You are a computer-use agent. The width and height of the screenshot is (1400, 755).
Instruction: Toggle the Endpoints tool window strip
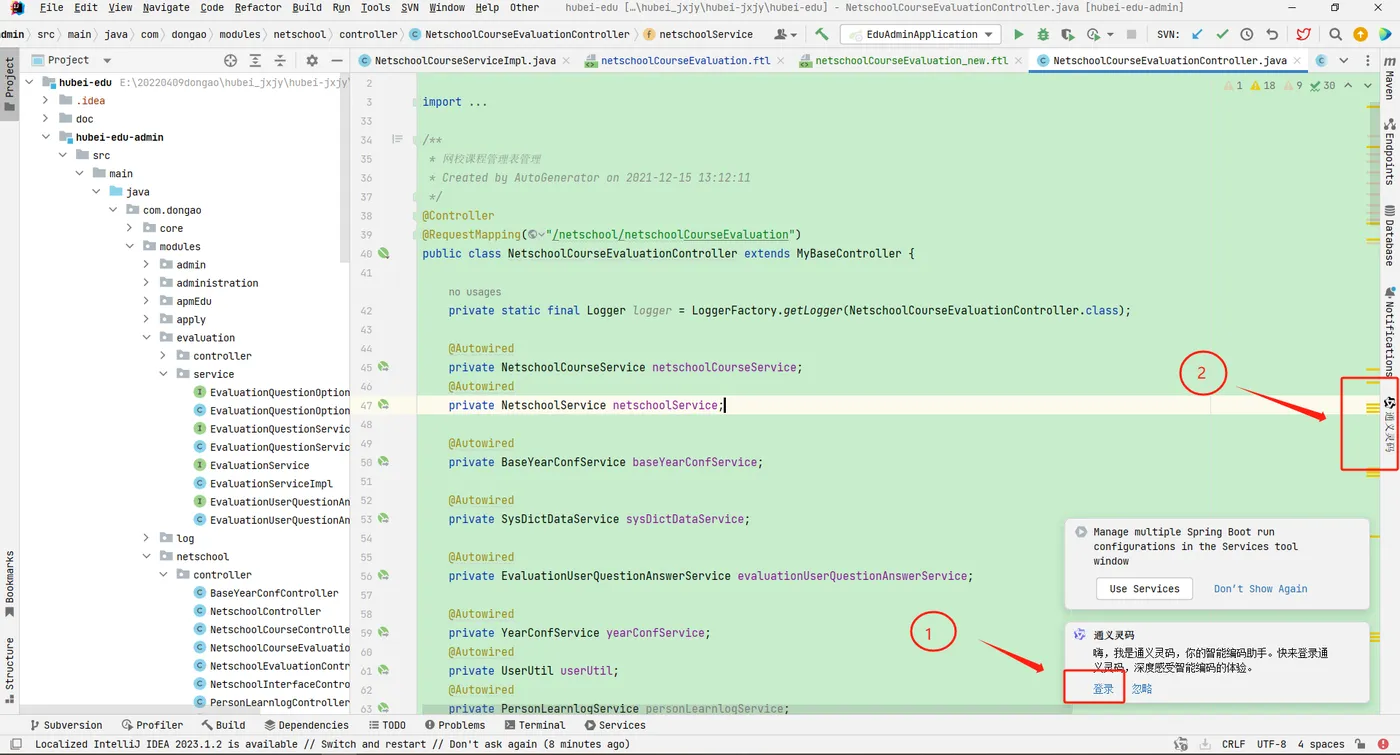[1389, 152]
